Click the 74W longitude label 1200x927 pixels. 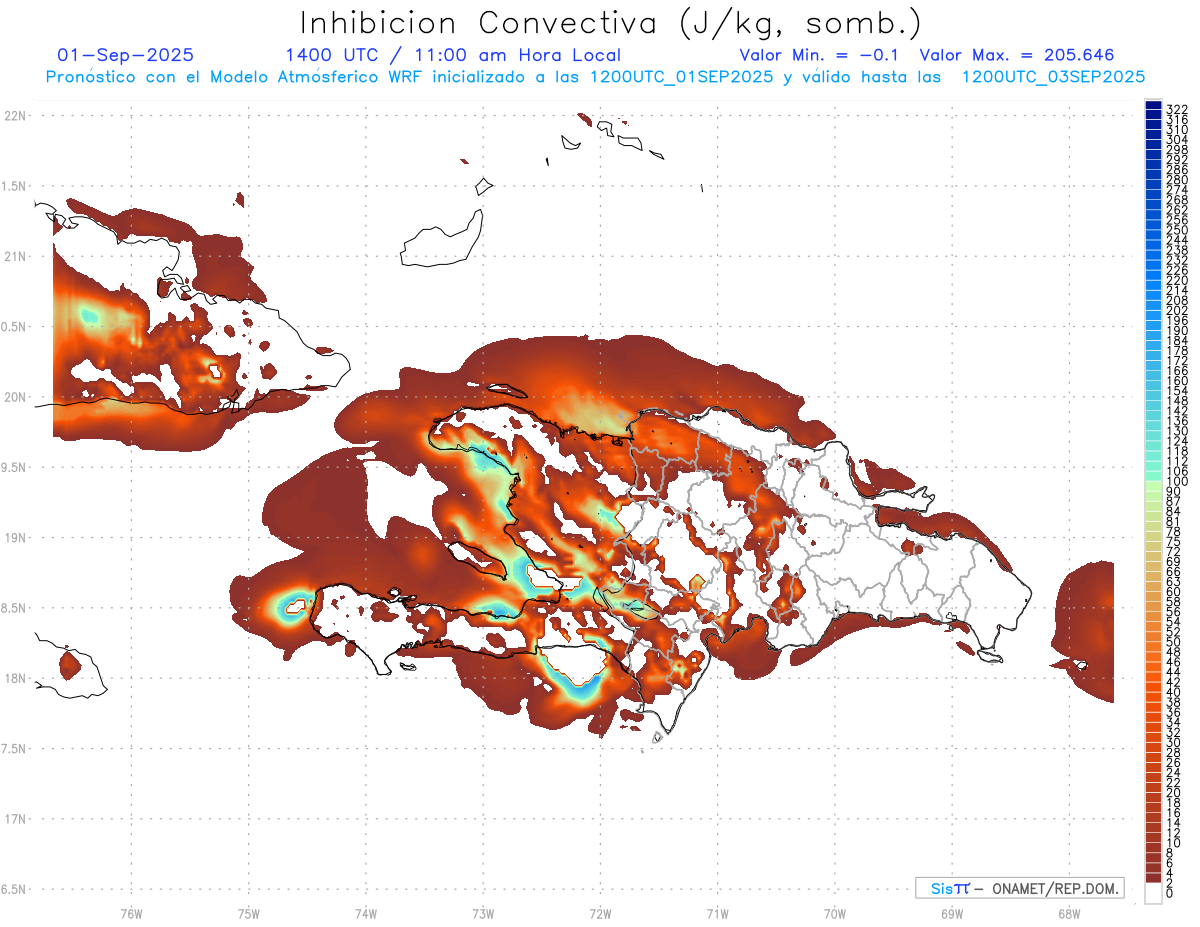pos(365,913)
